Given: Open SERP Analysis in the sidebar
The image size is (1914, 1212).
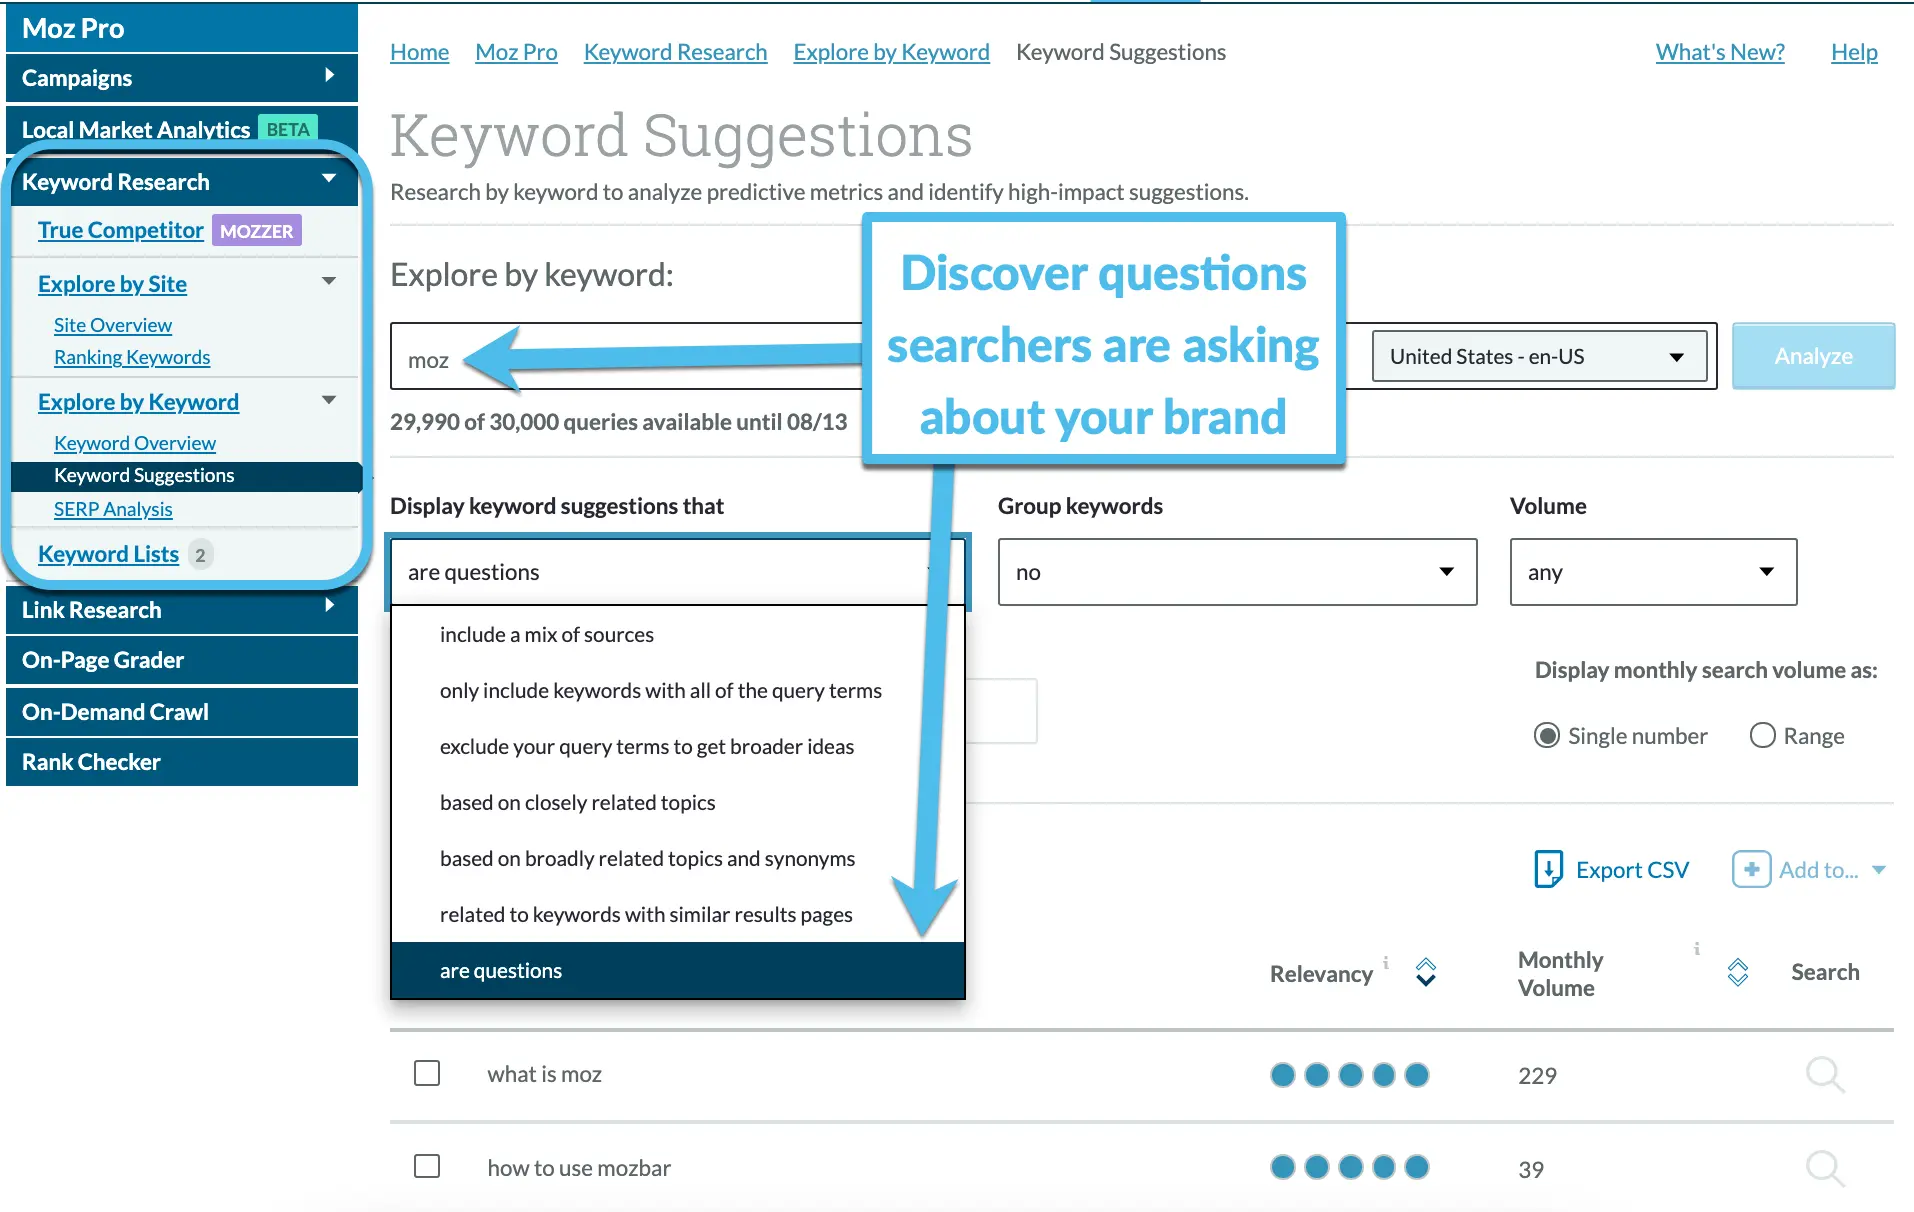Looking at the screenshot, I should (x=113, y=509).
